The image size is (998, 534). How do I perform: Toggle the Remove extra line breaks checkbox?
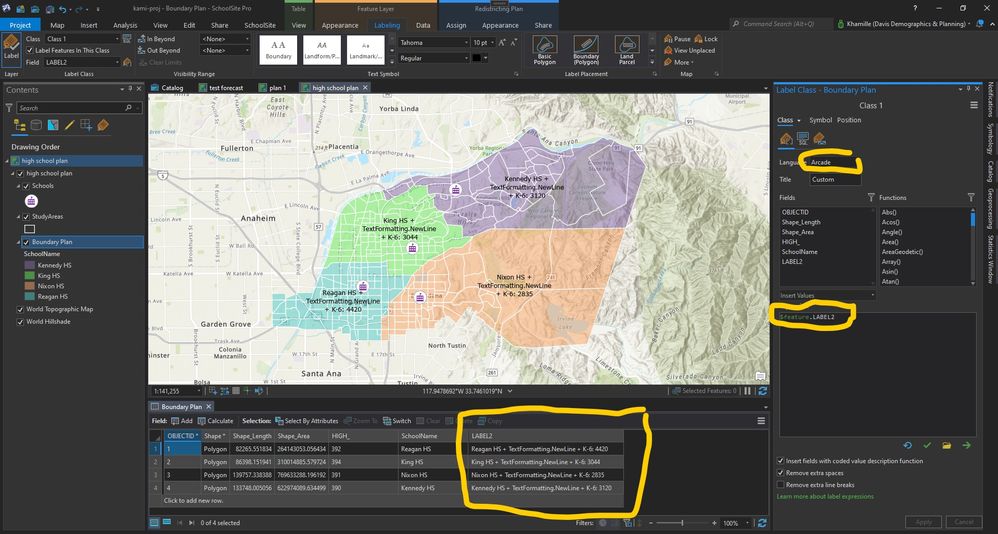click(781, 484)
